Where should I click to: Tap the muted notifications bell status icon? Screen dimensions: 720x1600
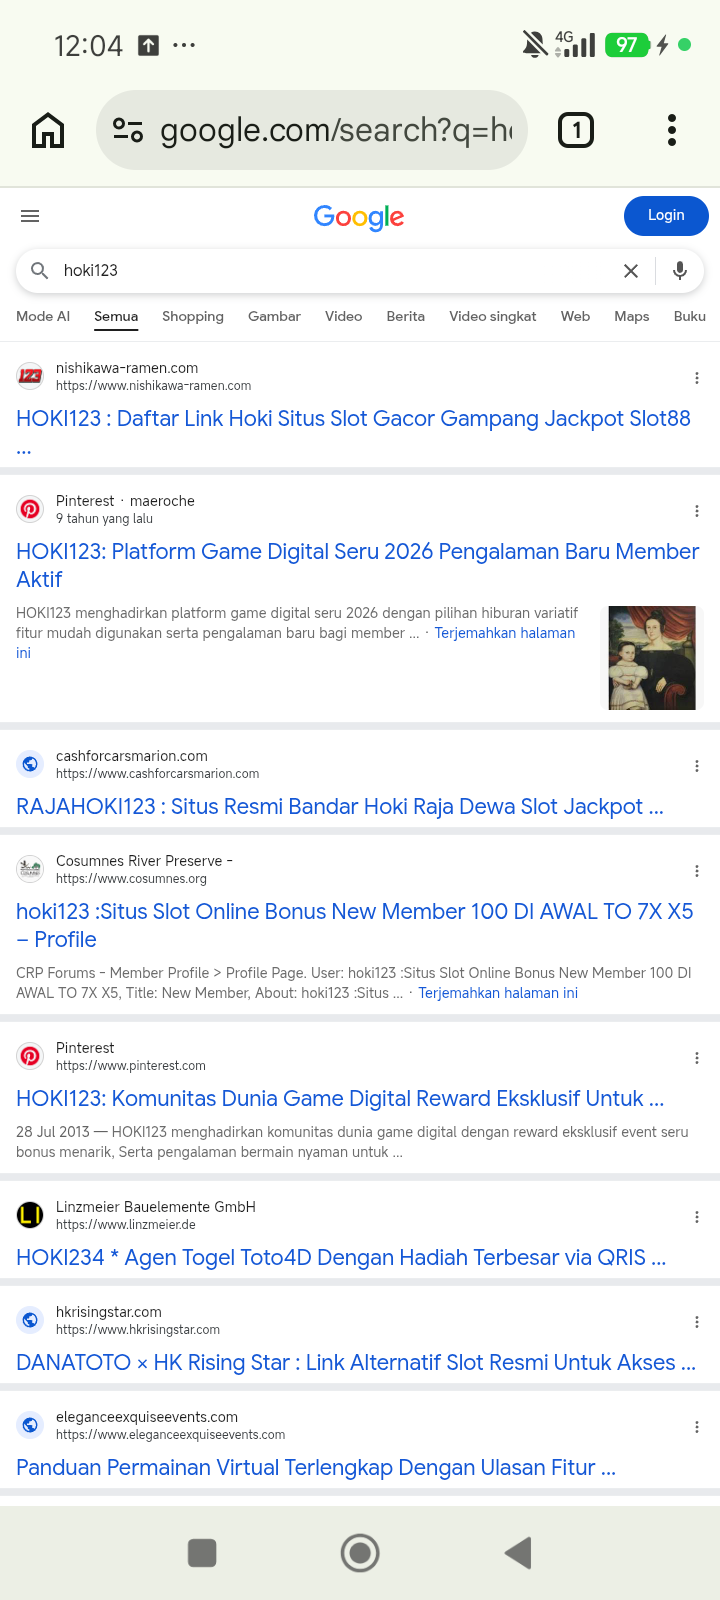tap(535, 44)
